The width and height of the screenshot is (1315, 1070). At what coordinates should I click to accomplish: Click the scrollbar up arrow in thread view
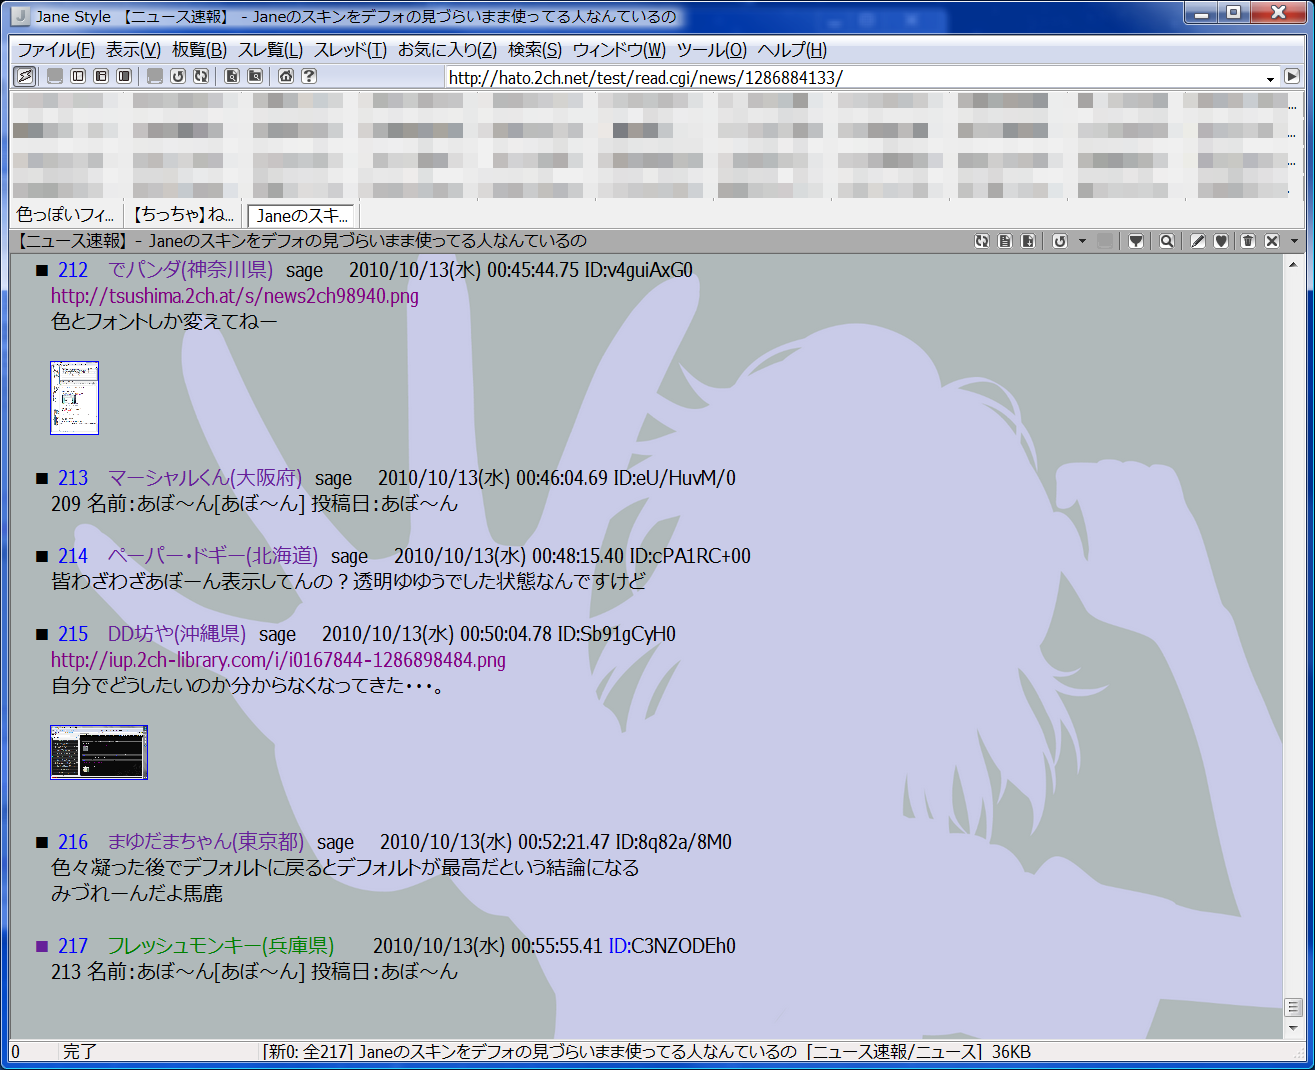tap(1293, 265)
